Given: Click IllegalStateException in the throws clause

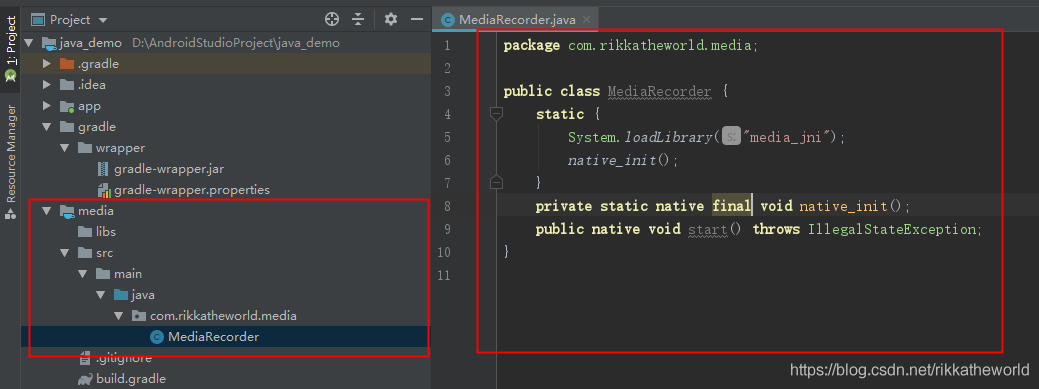Looking at the screenshot, I should [892, 229].
